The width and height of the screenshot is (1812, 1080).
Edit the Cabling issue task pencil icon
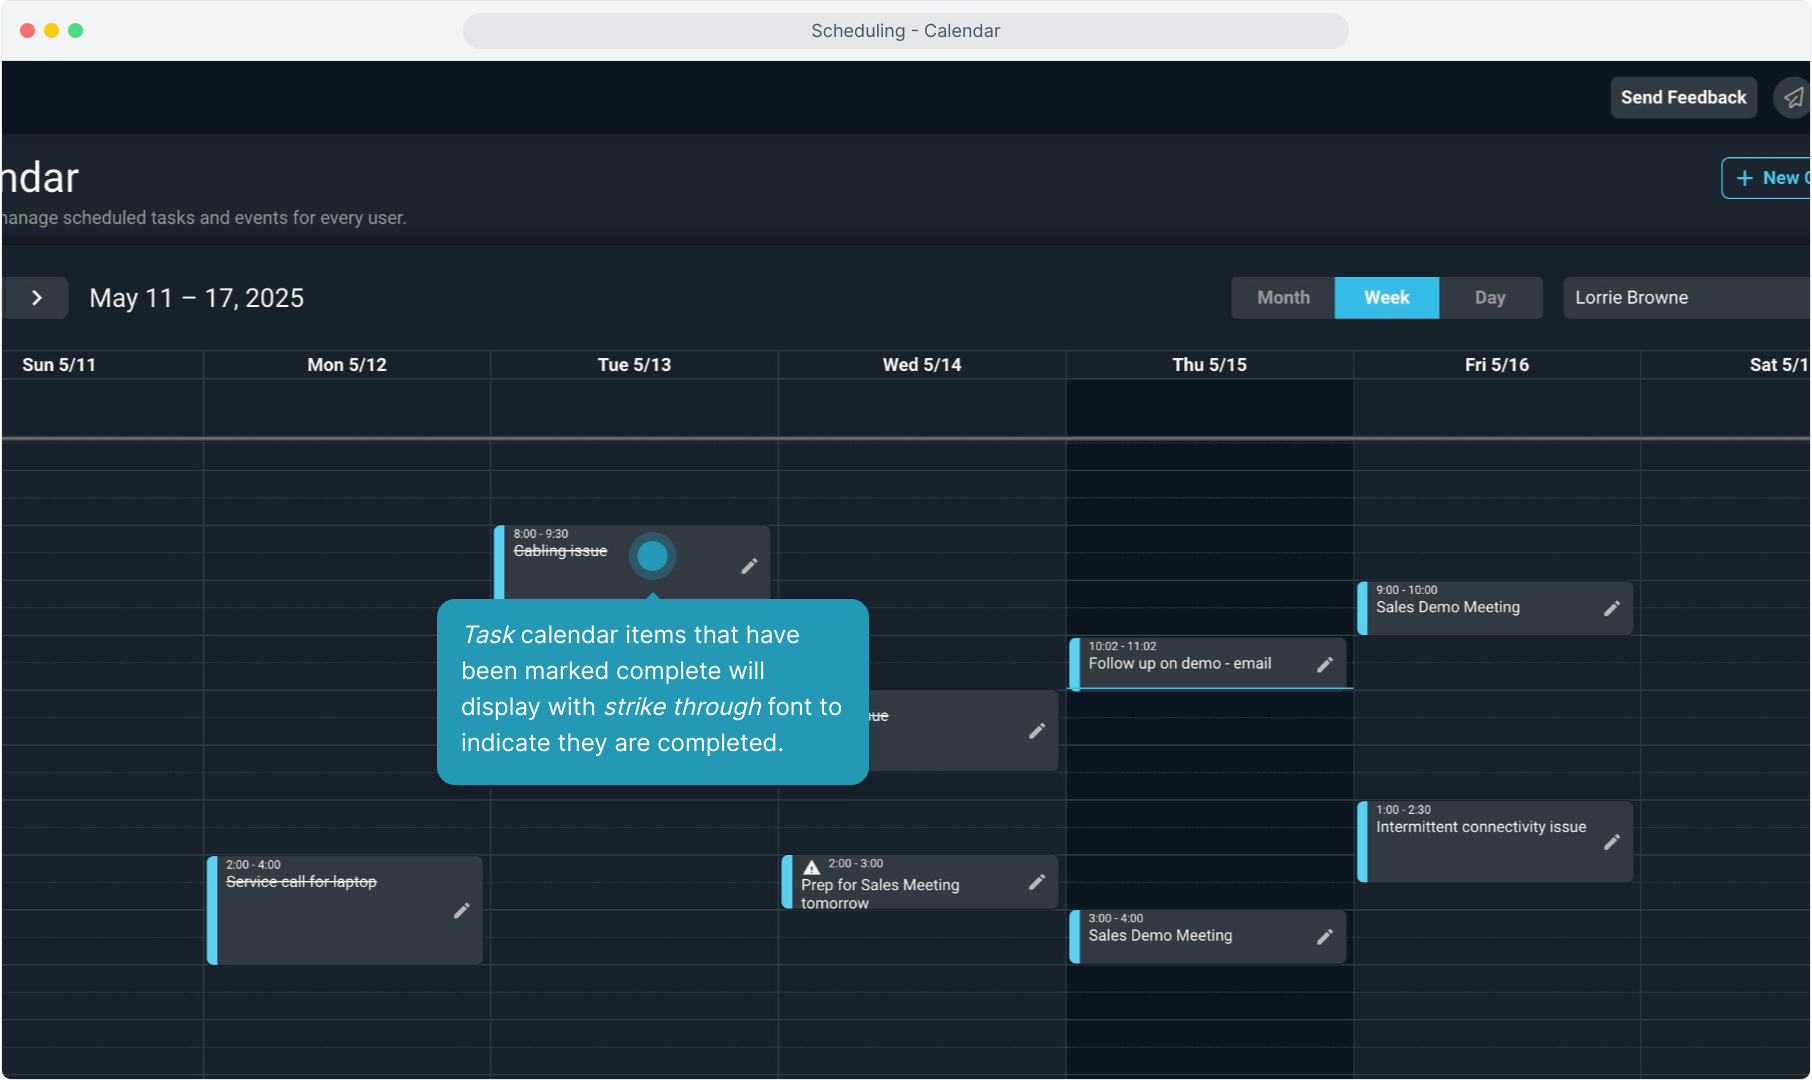point(749,566)
